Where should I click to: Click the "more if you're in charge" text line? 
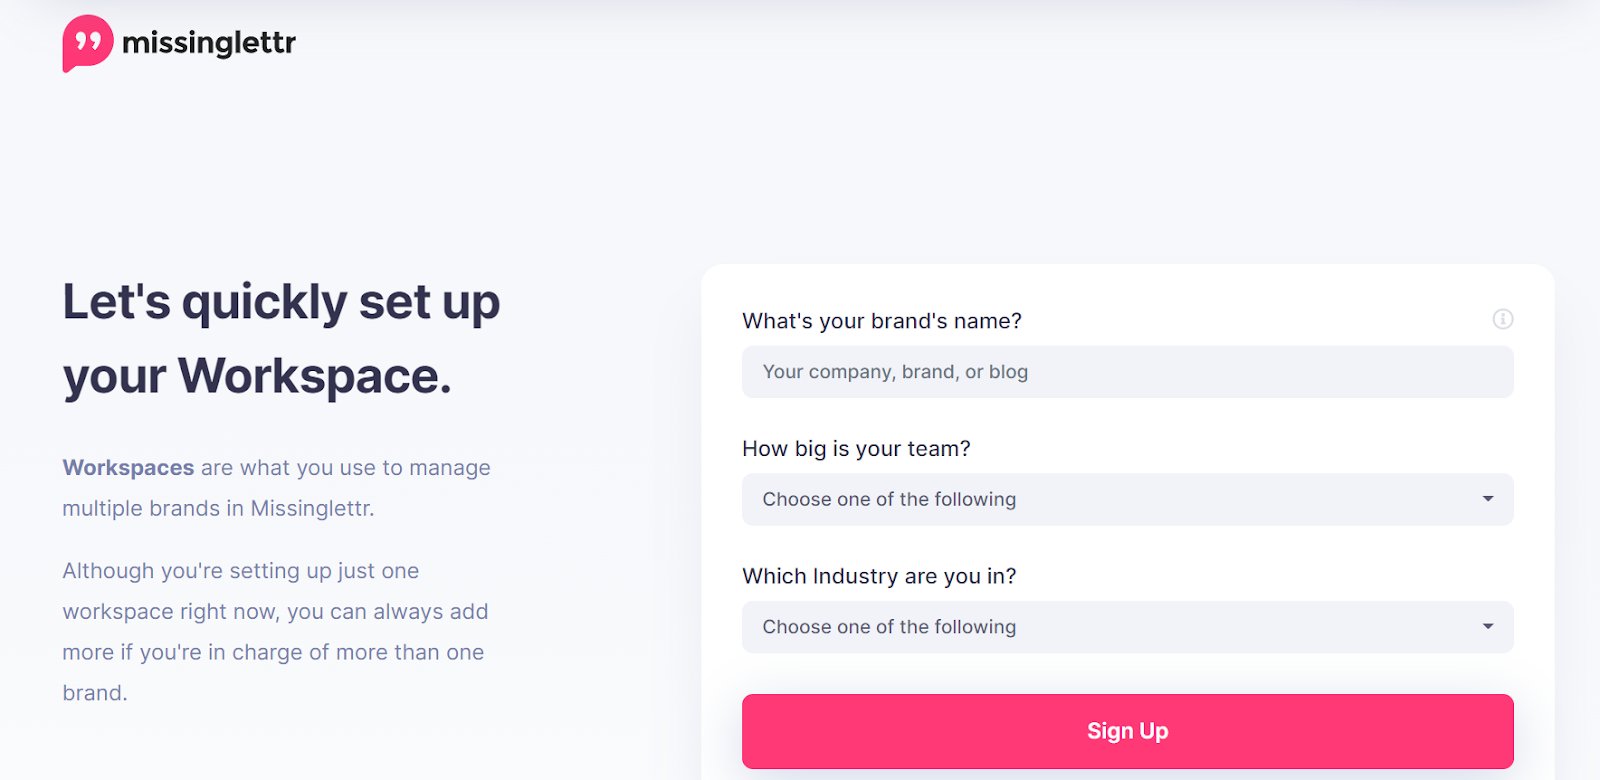pos(273,653)
